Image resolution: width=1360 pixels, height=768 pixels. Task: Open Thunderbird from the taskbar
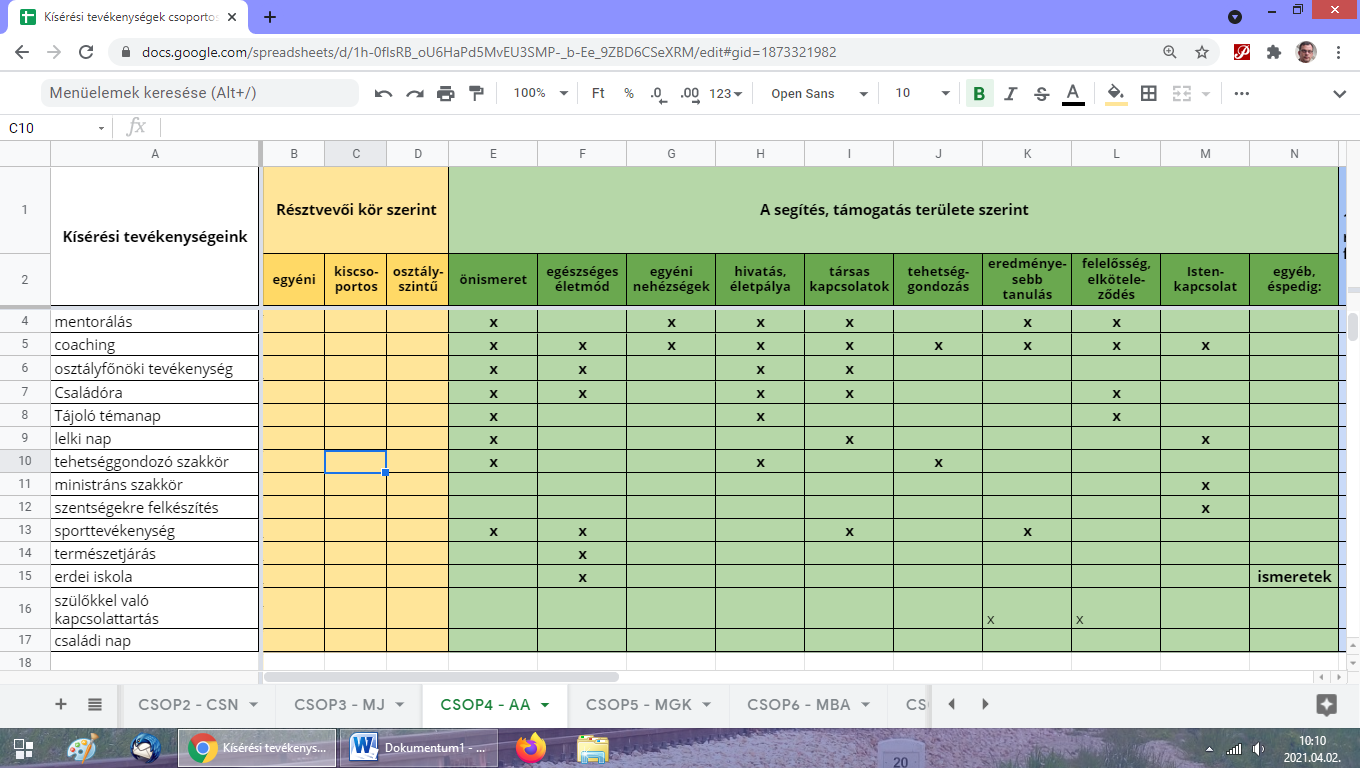(146, 748)
